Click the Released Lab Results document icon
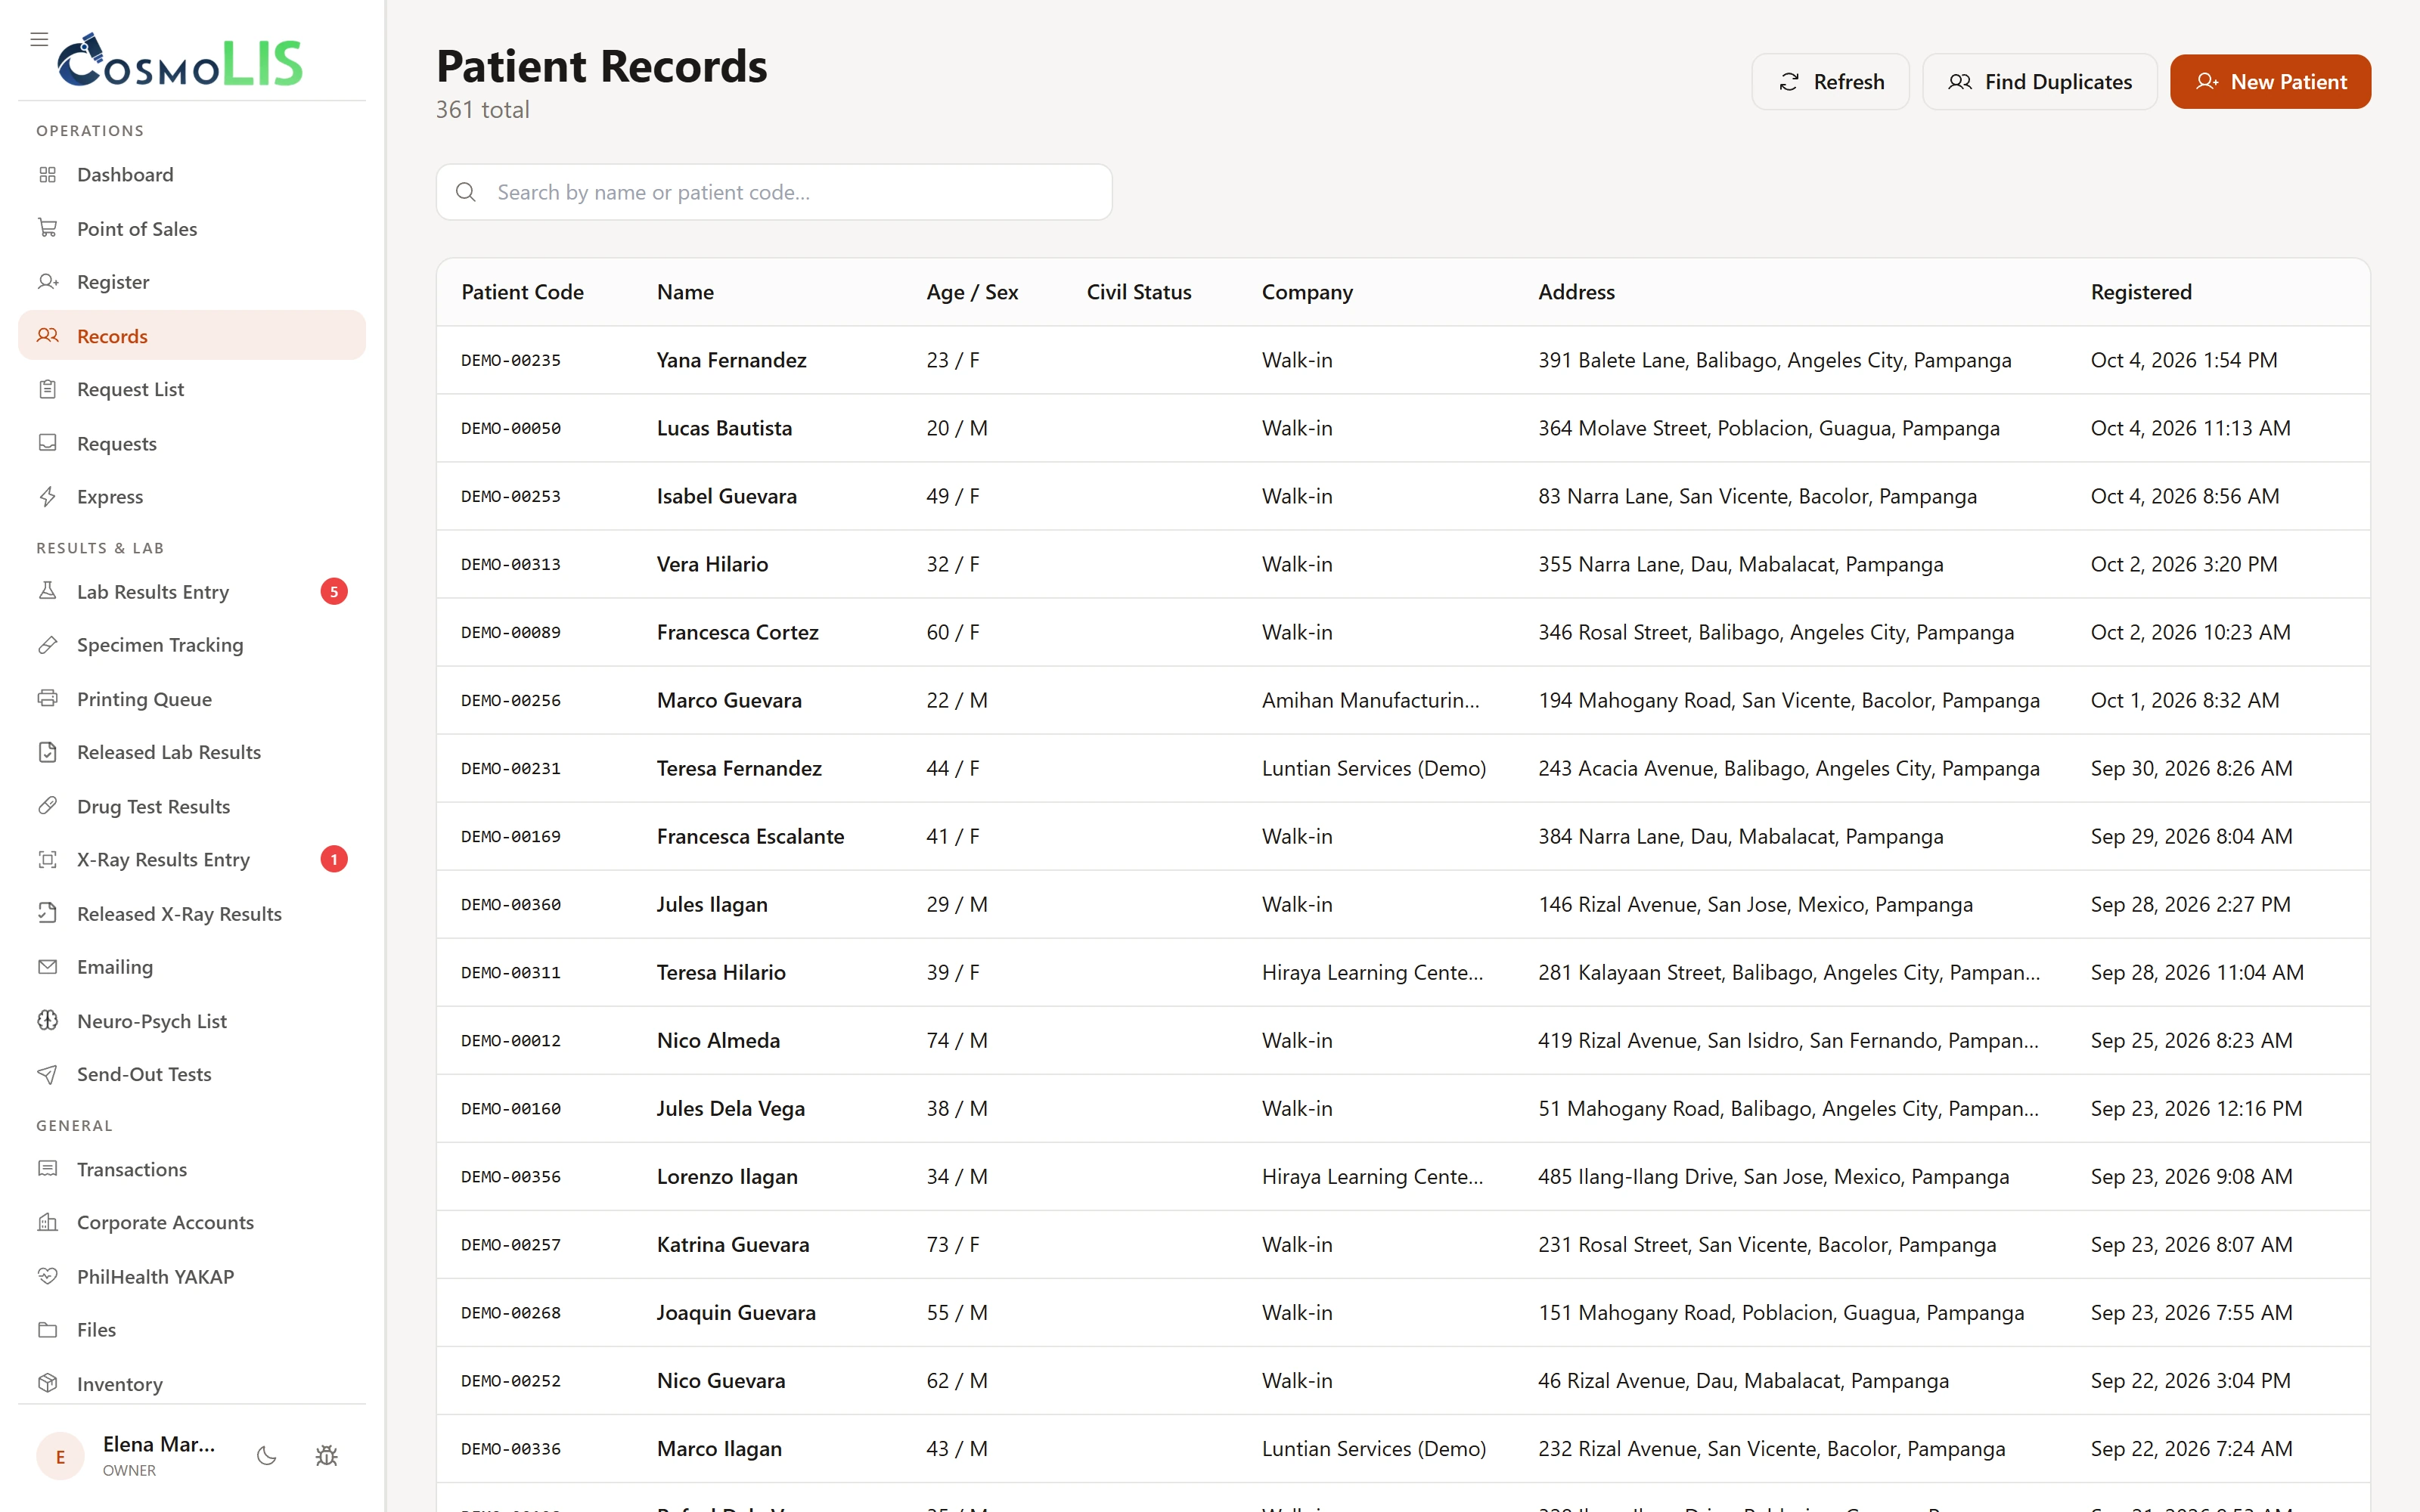The image size is (2420, 1512). tap(47, 752)
